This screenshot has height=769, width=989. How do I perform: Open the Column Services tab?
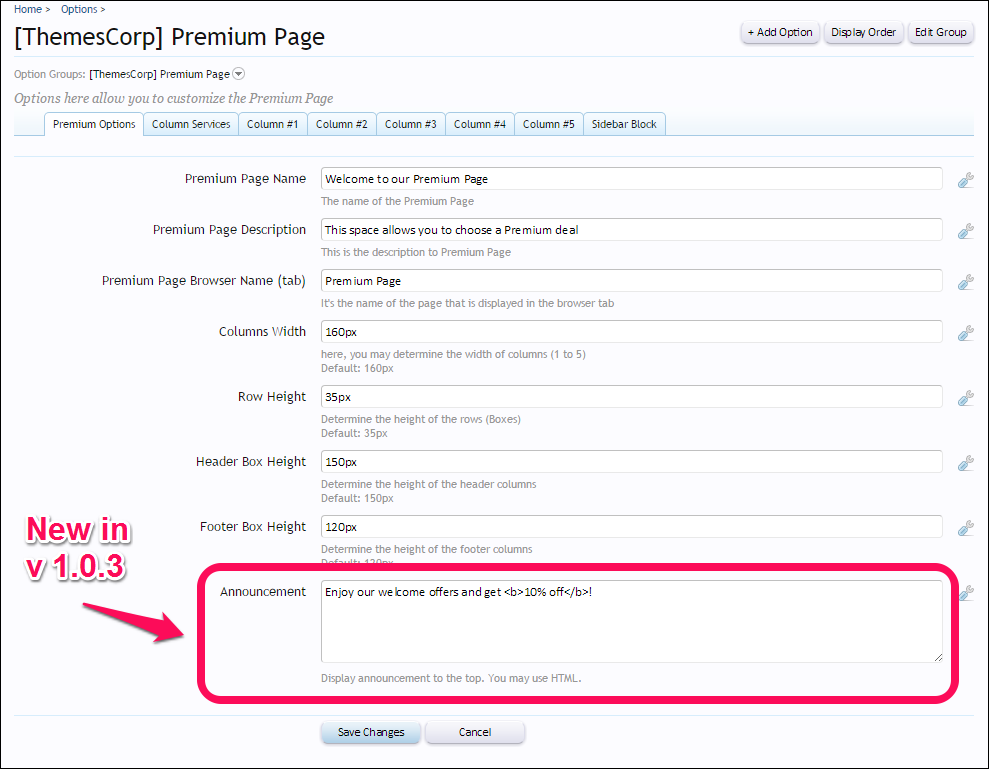click(x=191, y=124)
